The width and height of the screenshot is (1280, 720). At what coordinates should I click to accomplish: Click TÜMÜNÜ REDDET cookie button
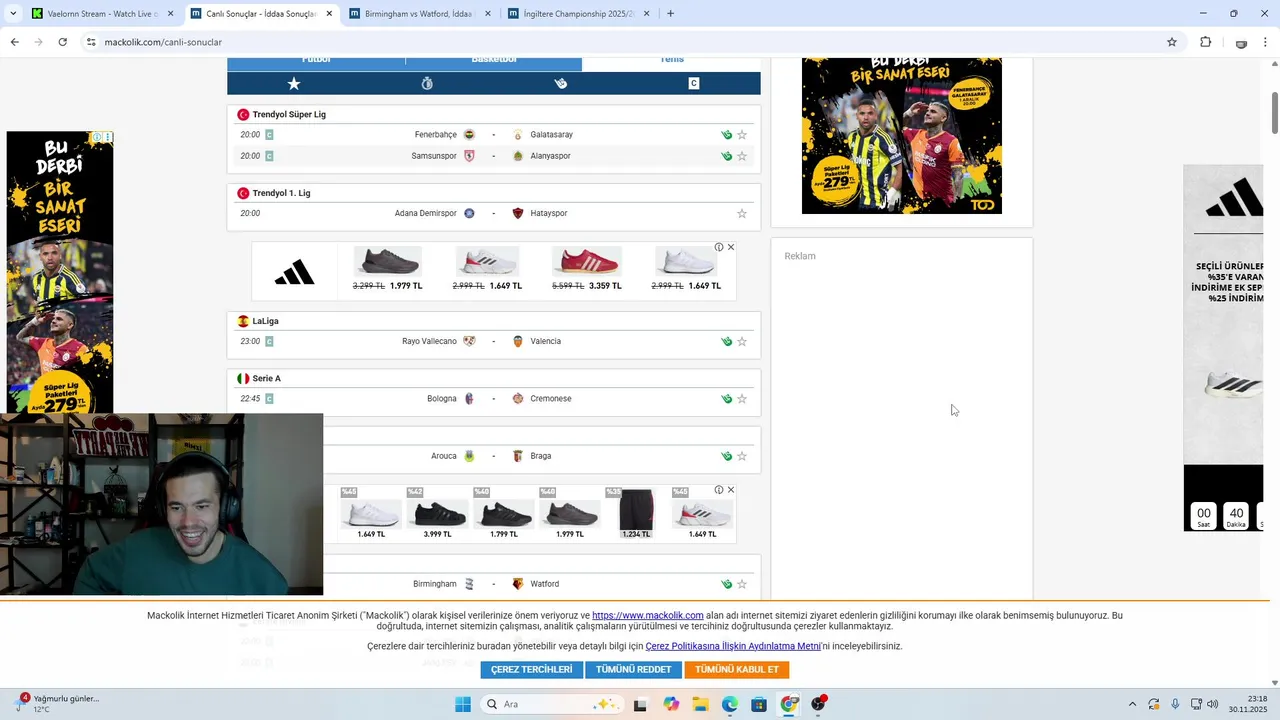[x=634, y=670]
